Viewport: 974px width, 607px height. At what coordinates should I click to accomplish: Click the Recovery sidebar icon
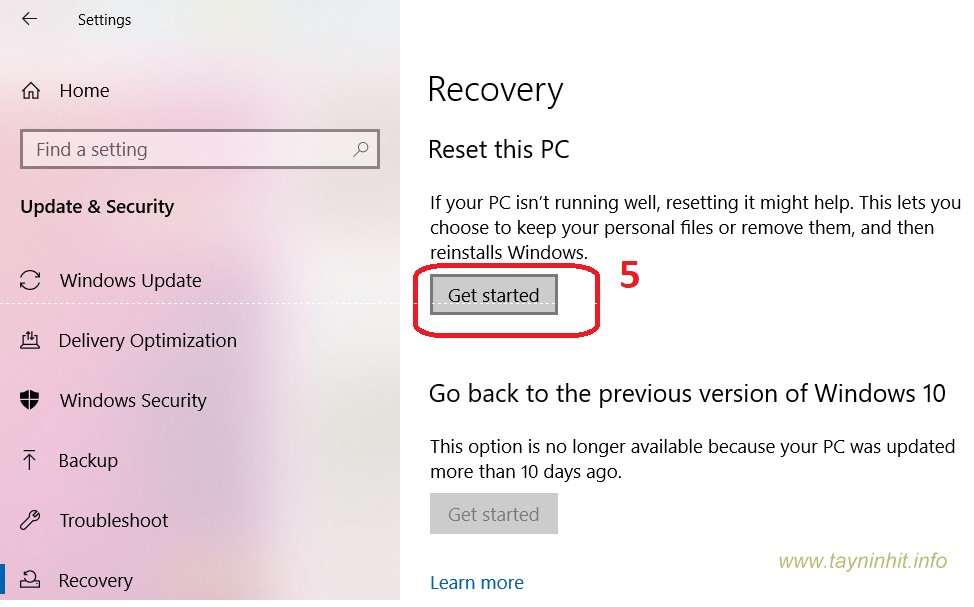(31, 580)
